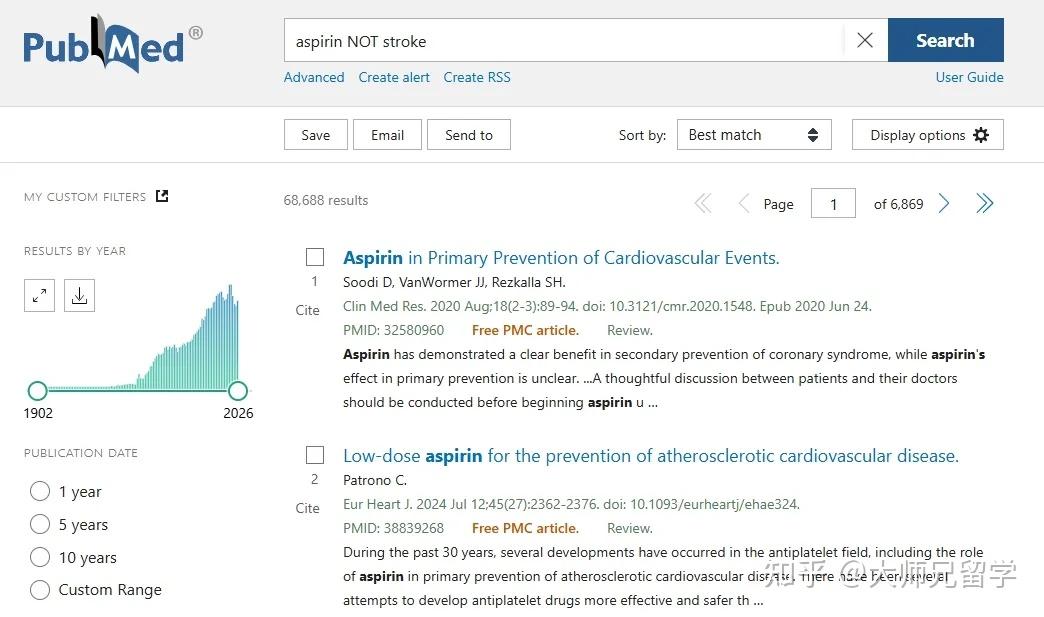Cite the first search result
1044x617 pixels.
(307, 310)
